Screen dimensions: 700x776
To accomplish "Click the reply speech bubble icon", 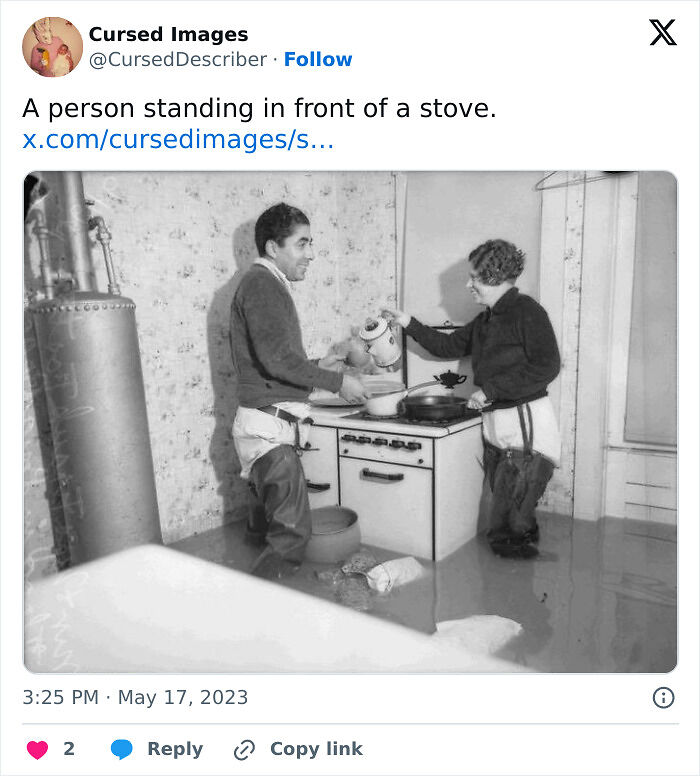I will pyautogui.click(x=121, y=749).
